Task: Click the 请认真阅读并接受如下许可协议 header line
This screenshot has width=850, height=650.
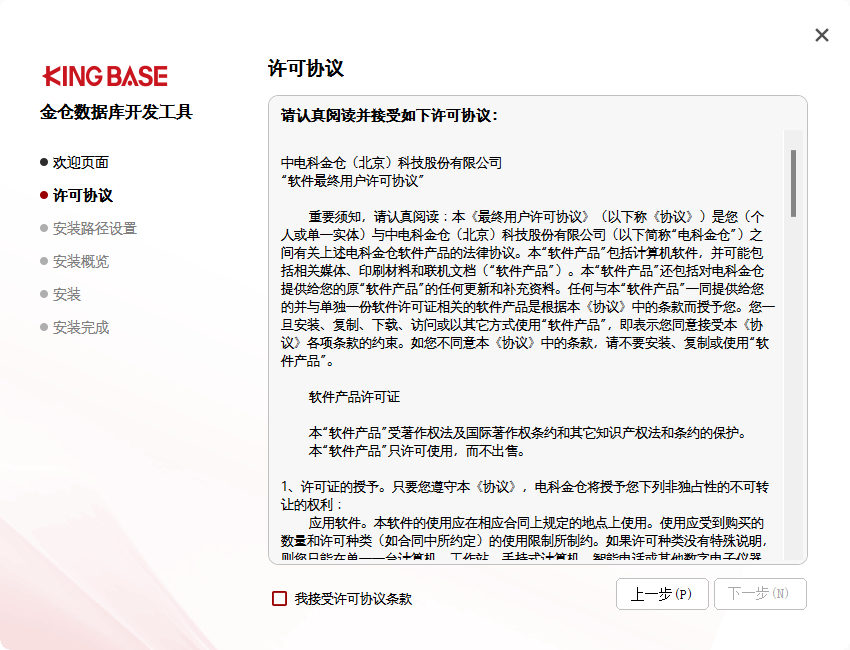Action: [x=390, y=115]
